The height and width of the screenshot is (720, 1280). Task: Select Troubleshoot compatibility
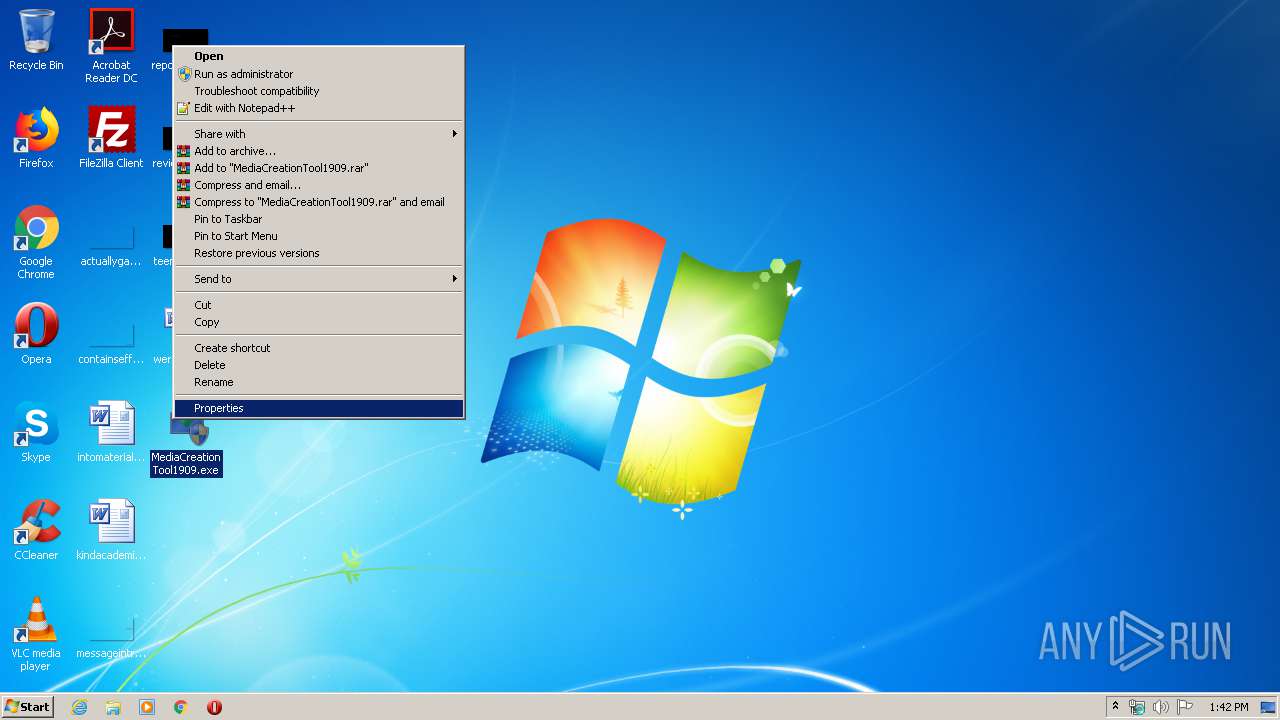click(319, 91)
